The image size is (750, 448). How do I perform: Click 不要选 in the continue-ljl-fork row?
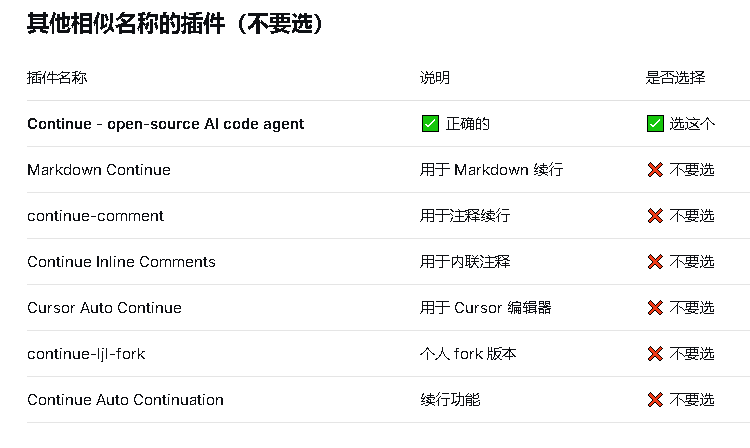[x=692, y=354]
